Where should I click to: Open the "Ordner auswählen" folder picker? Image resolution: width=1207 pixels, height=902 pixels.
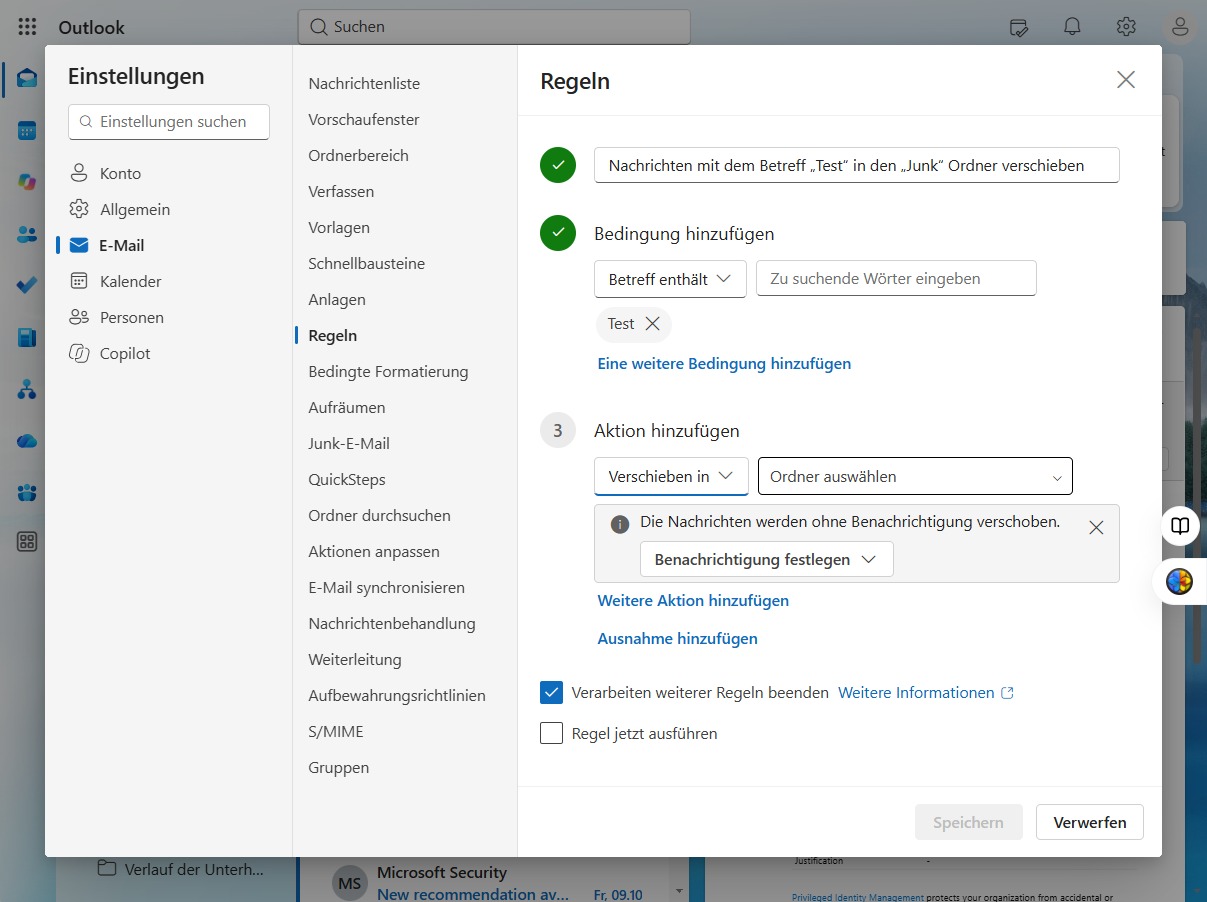tap(915, 476)
